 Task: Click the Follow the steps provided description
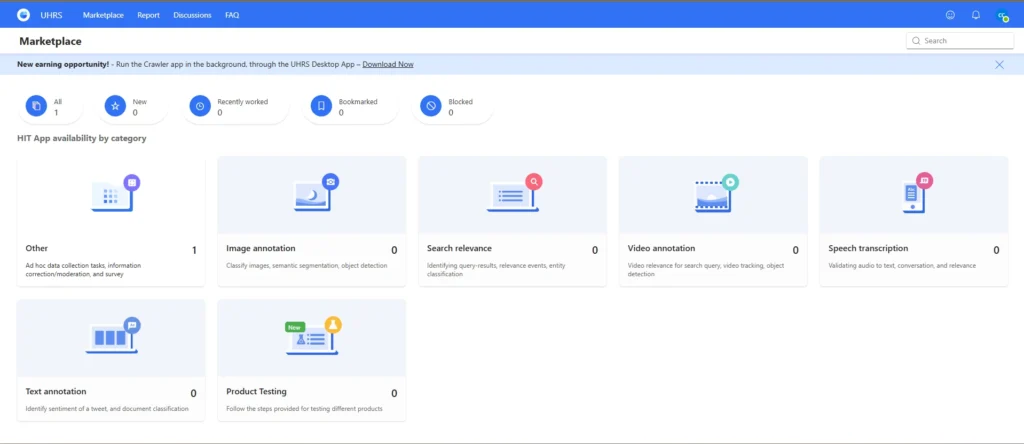pyautogui.click(x=304, y=409)
